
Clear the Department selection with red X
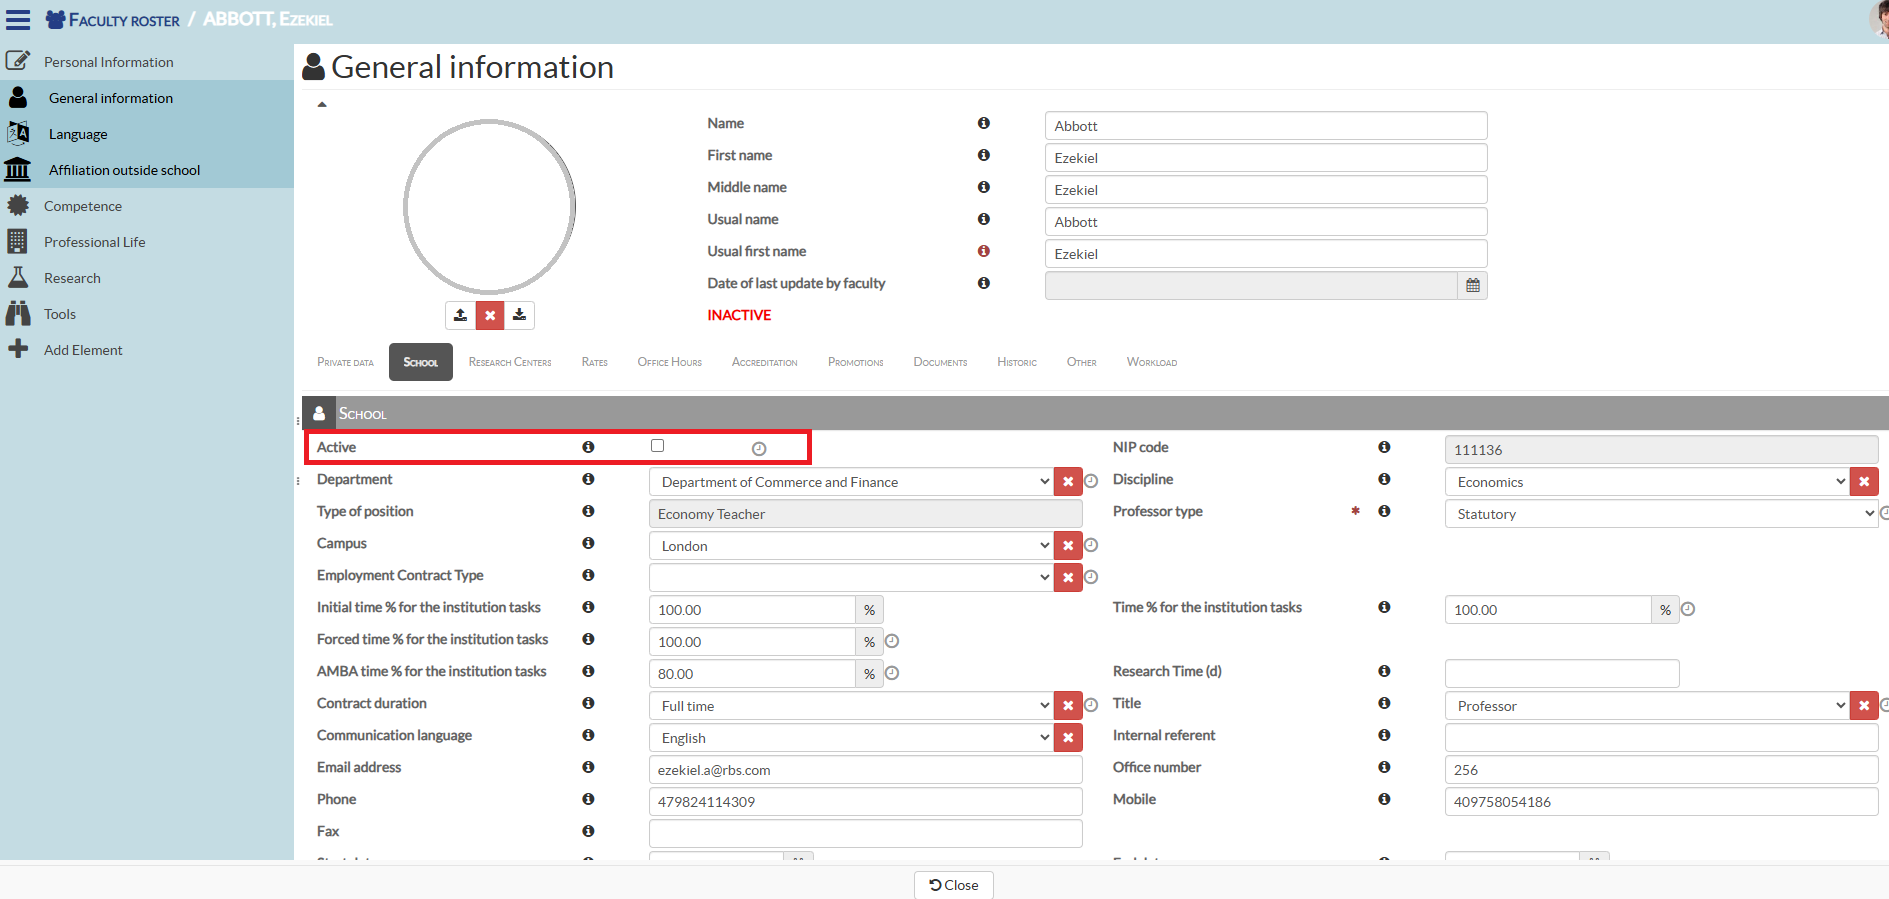1068,482
